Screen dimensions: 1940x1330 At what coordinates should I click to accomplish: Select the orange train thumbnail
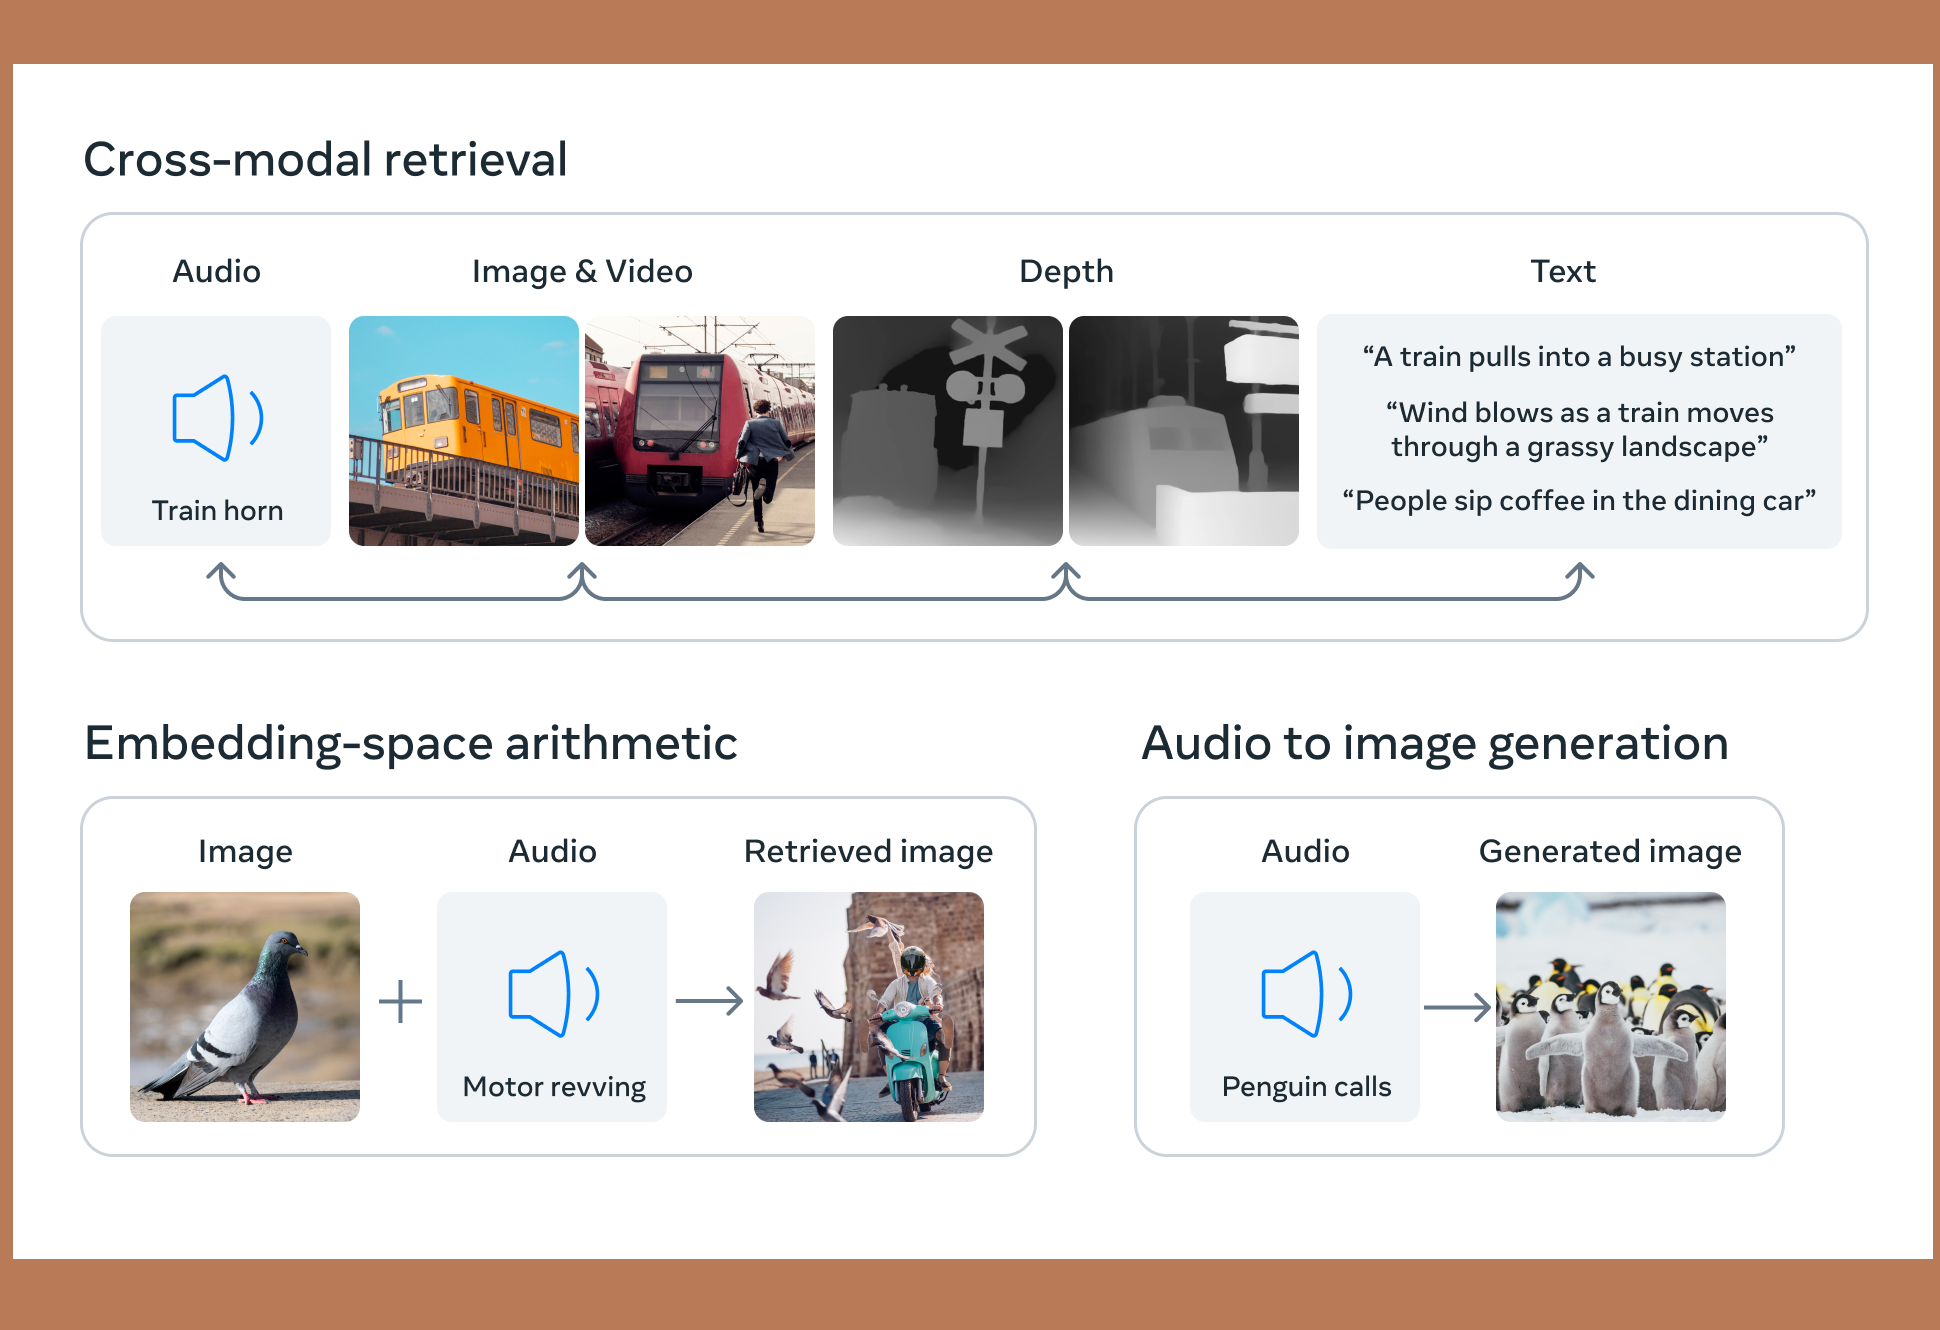click(x=464, y=431)
